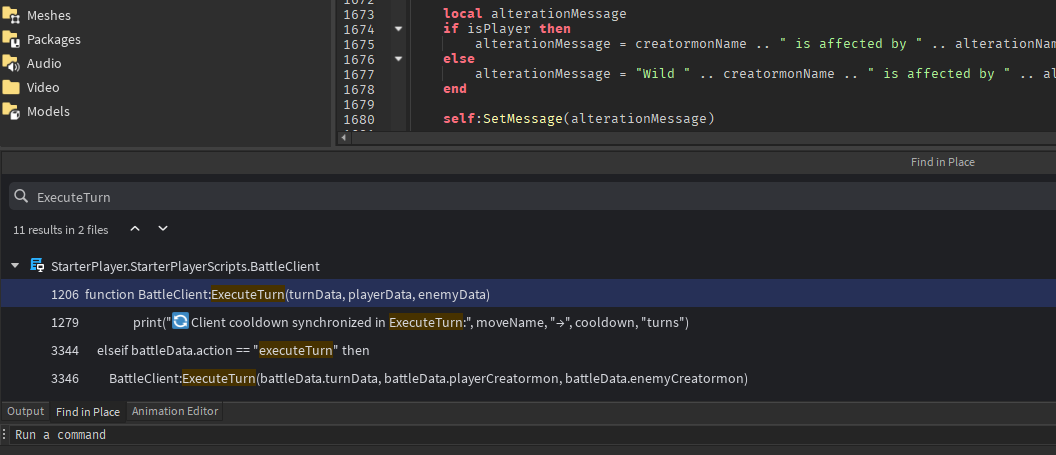Open result at line 1206 function definition

pos(528,295)
